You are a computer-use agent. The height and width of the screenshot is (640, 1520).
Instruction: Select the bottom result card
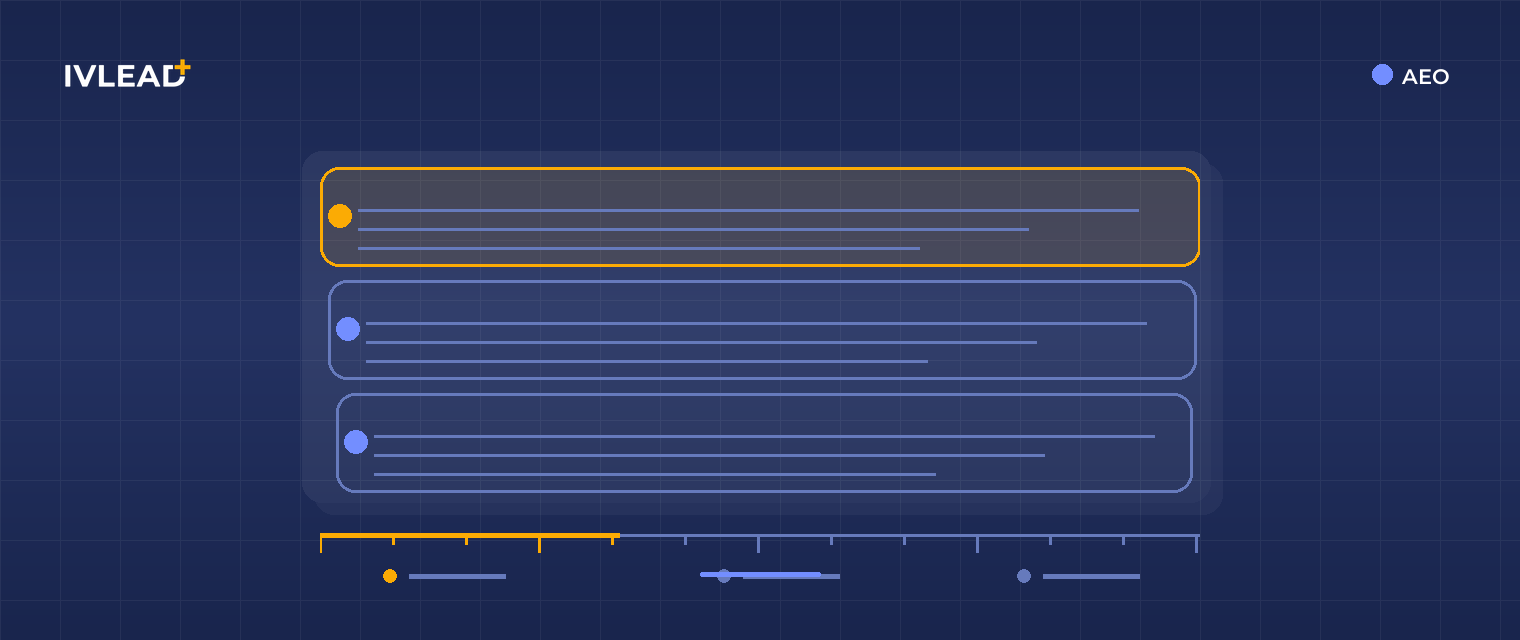[764, 443]
